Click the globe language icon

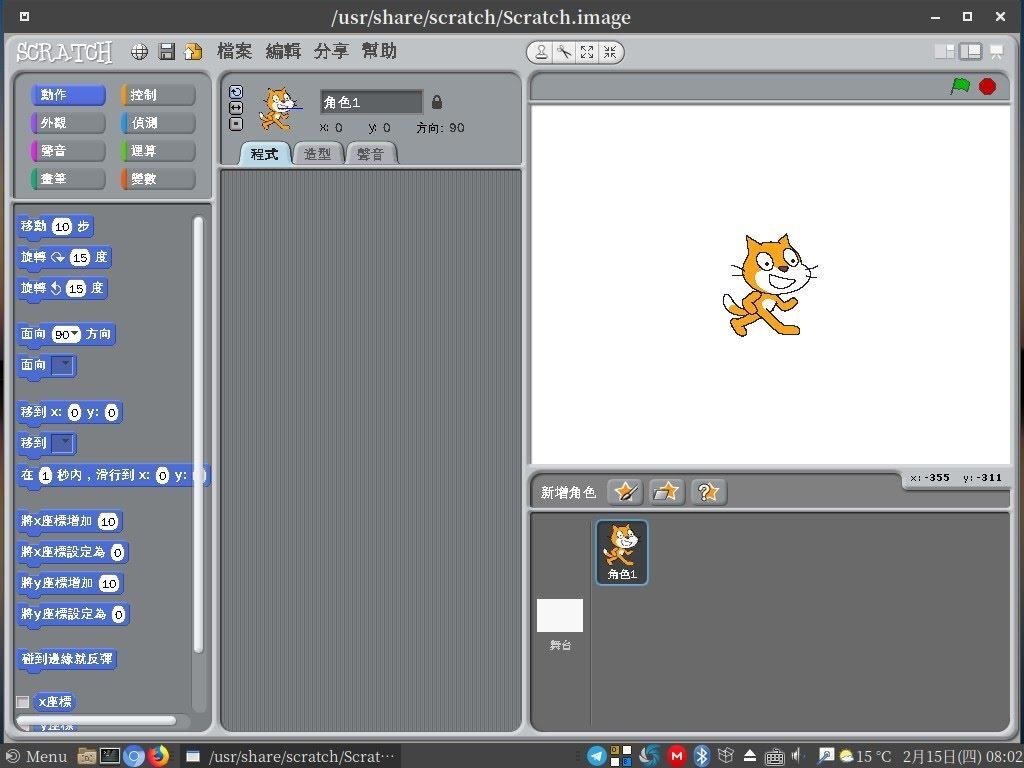tap(139, 52)
